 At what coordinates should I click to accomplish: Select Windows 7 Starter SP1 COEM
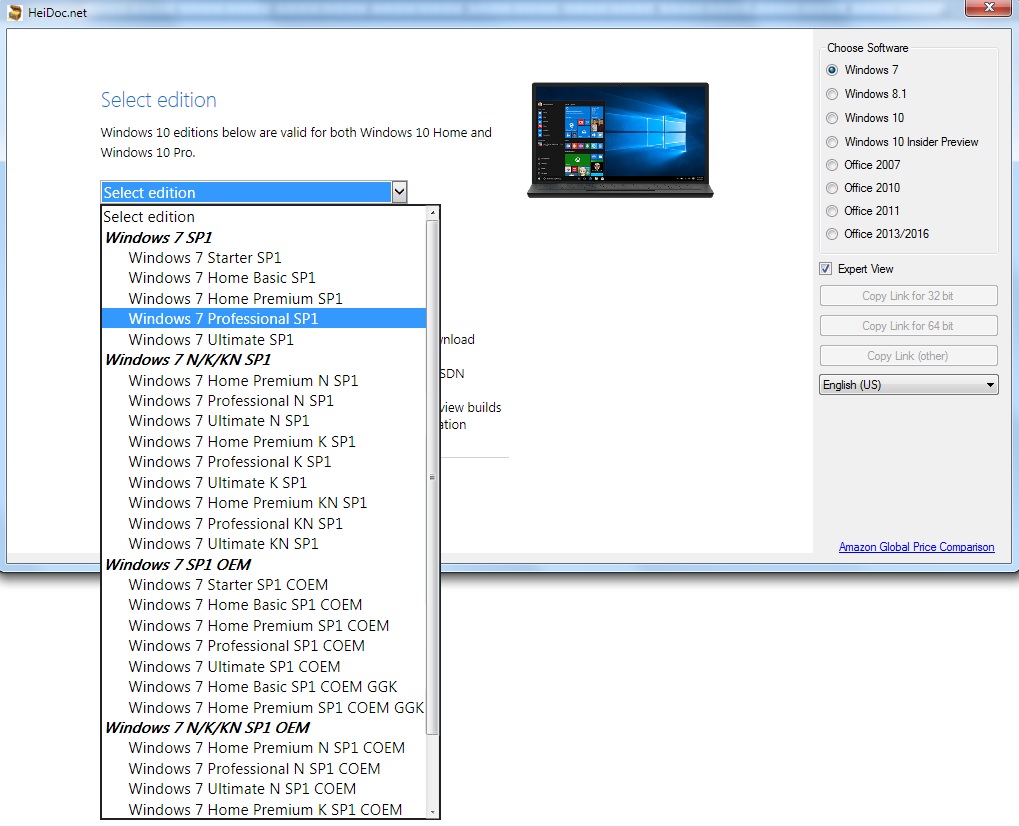[264, 584]
